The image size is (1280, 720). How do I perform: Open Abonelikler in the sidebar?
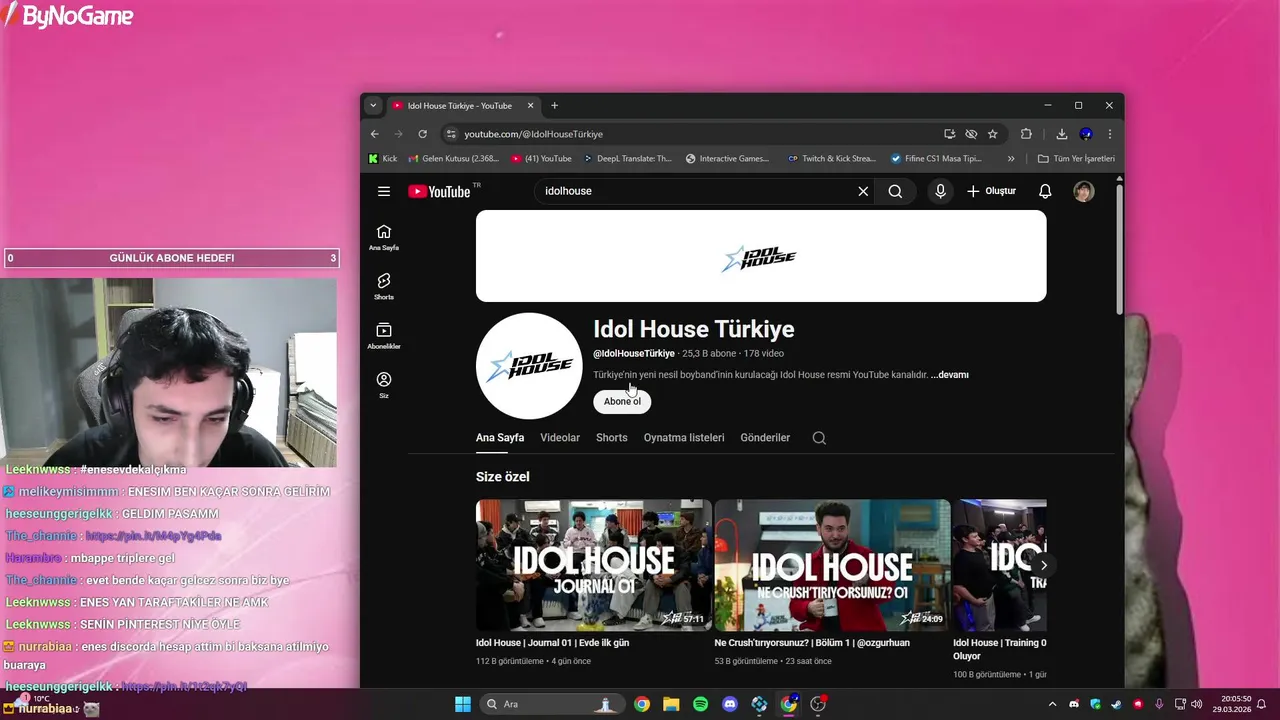[384, 336]
